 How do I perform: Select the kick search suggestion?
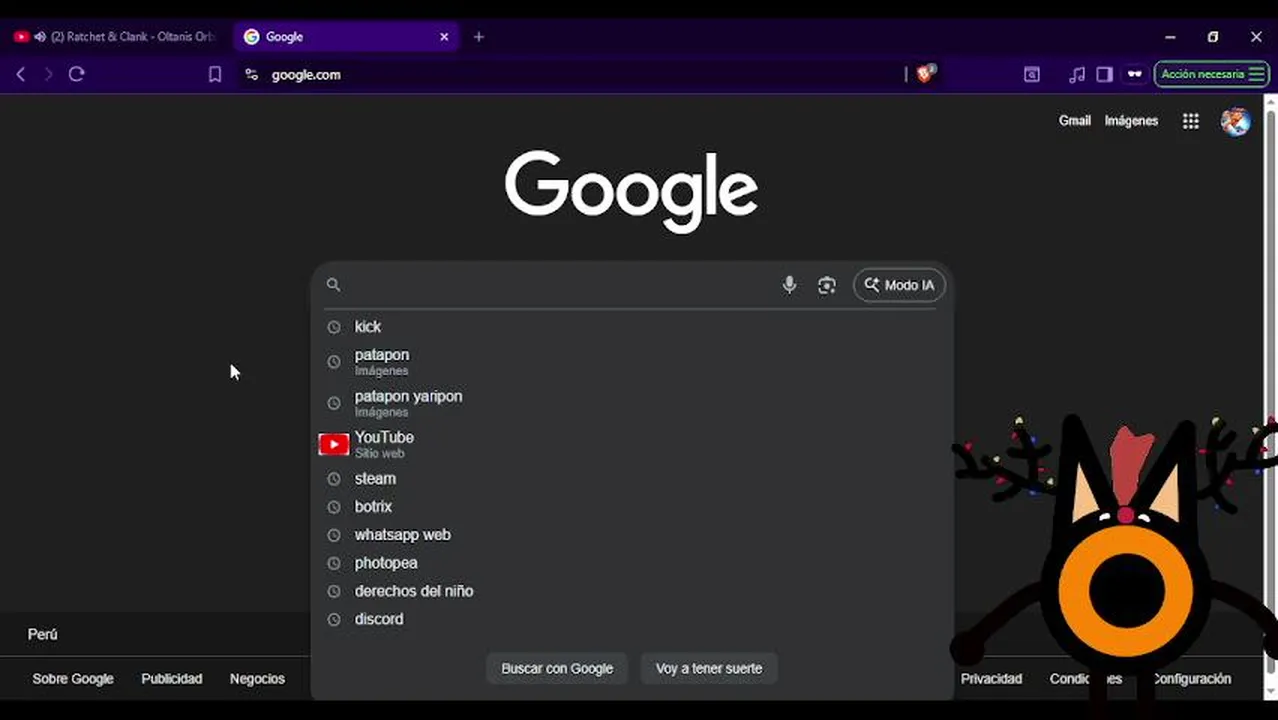pos(632,327)
